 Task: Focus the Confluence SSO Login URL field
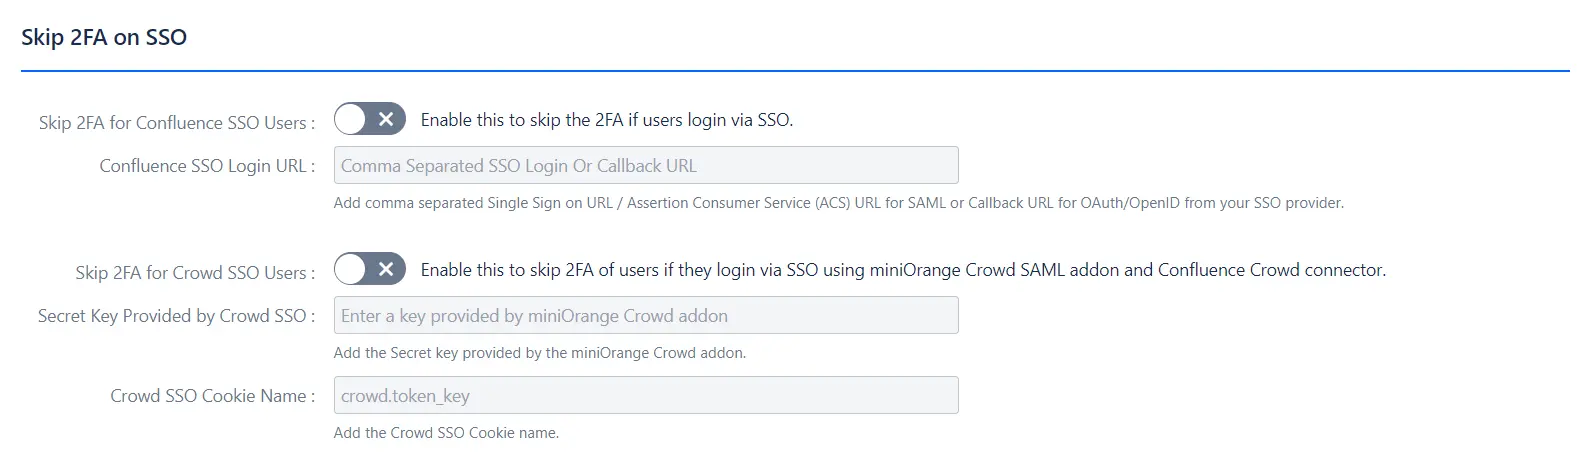point(646,166)
